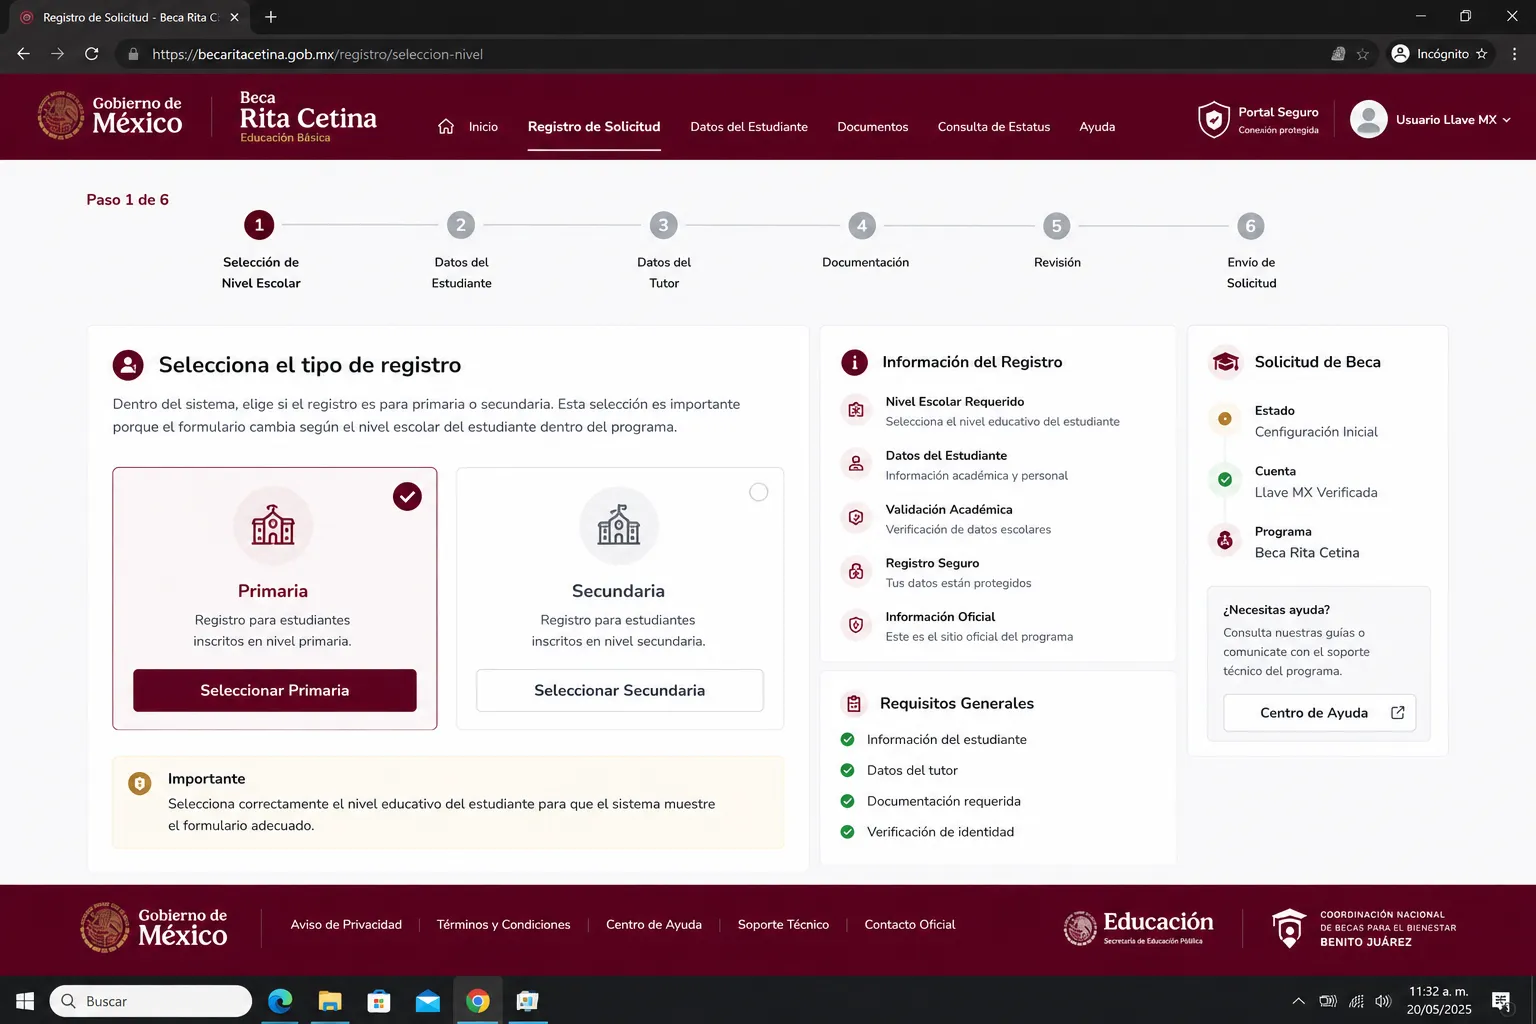Open the Ayuda menu item
This screenshot has height=1024, width=1536.
[x=1097, y=127]
